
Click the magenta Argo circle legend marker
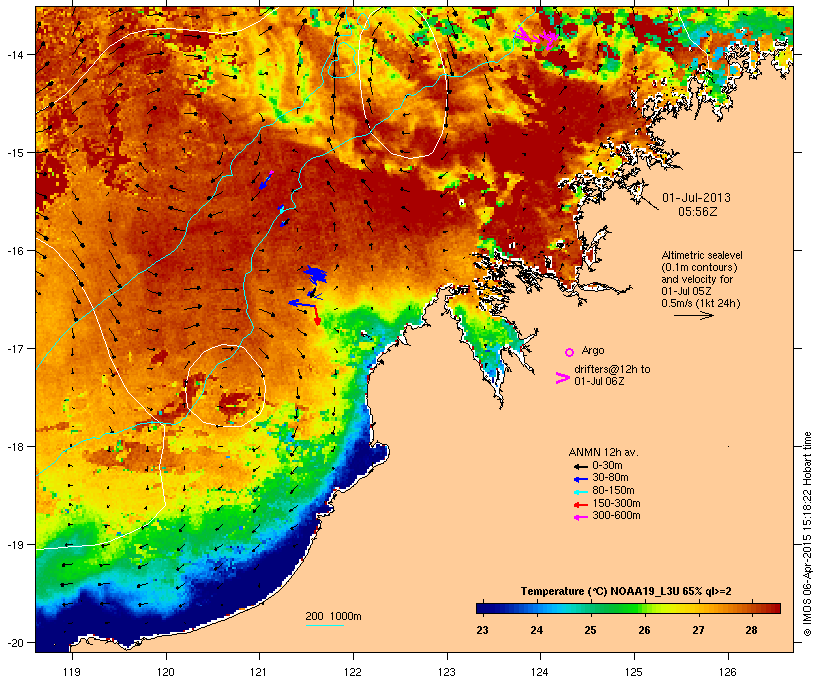pos(570,352)
